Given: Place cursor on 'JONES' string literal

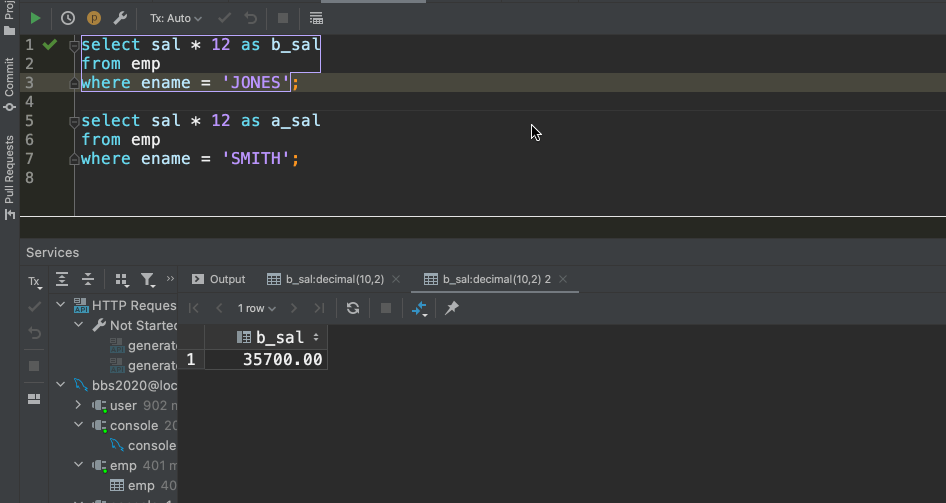Looking at the screenshot, I should coord(256,83).
